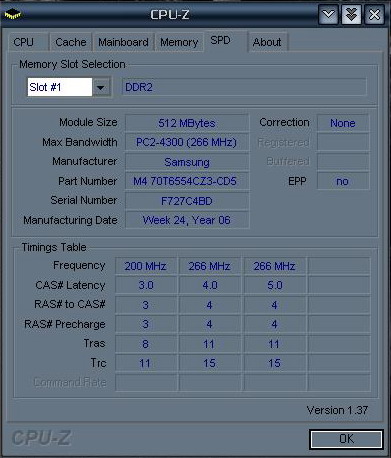Screen dimensions: 391x458
Task: Click the Tras value 8 cell
Action: click(x=146, y=344)
